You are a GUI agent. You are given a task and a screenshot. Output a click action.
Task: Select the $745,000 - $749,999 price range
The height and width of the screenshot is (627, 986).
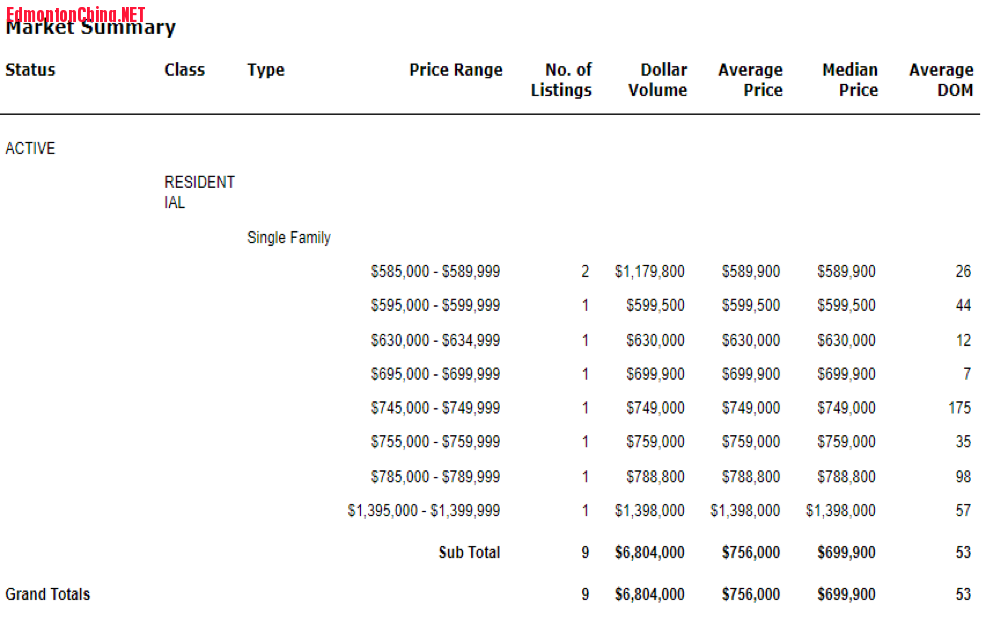pos(435,408)
